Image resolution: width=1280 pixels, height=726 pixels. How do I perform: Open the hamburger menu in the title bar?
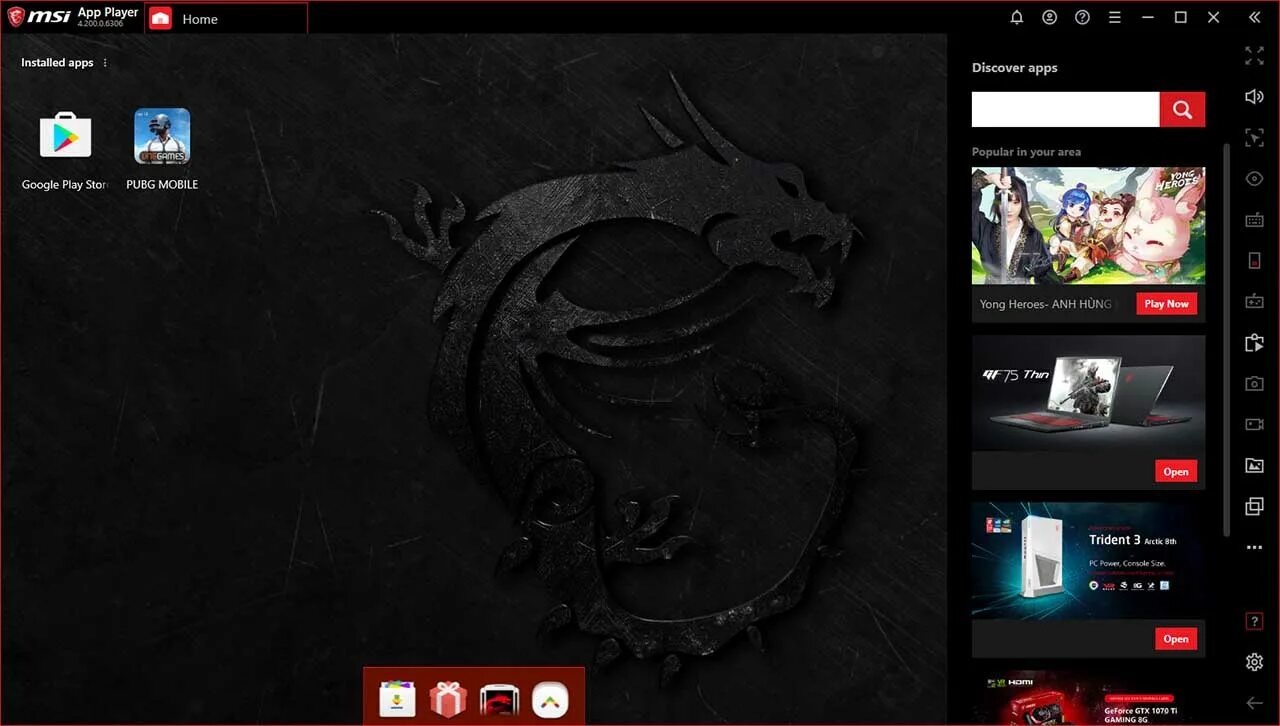[x=1115, y=17]
